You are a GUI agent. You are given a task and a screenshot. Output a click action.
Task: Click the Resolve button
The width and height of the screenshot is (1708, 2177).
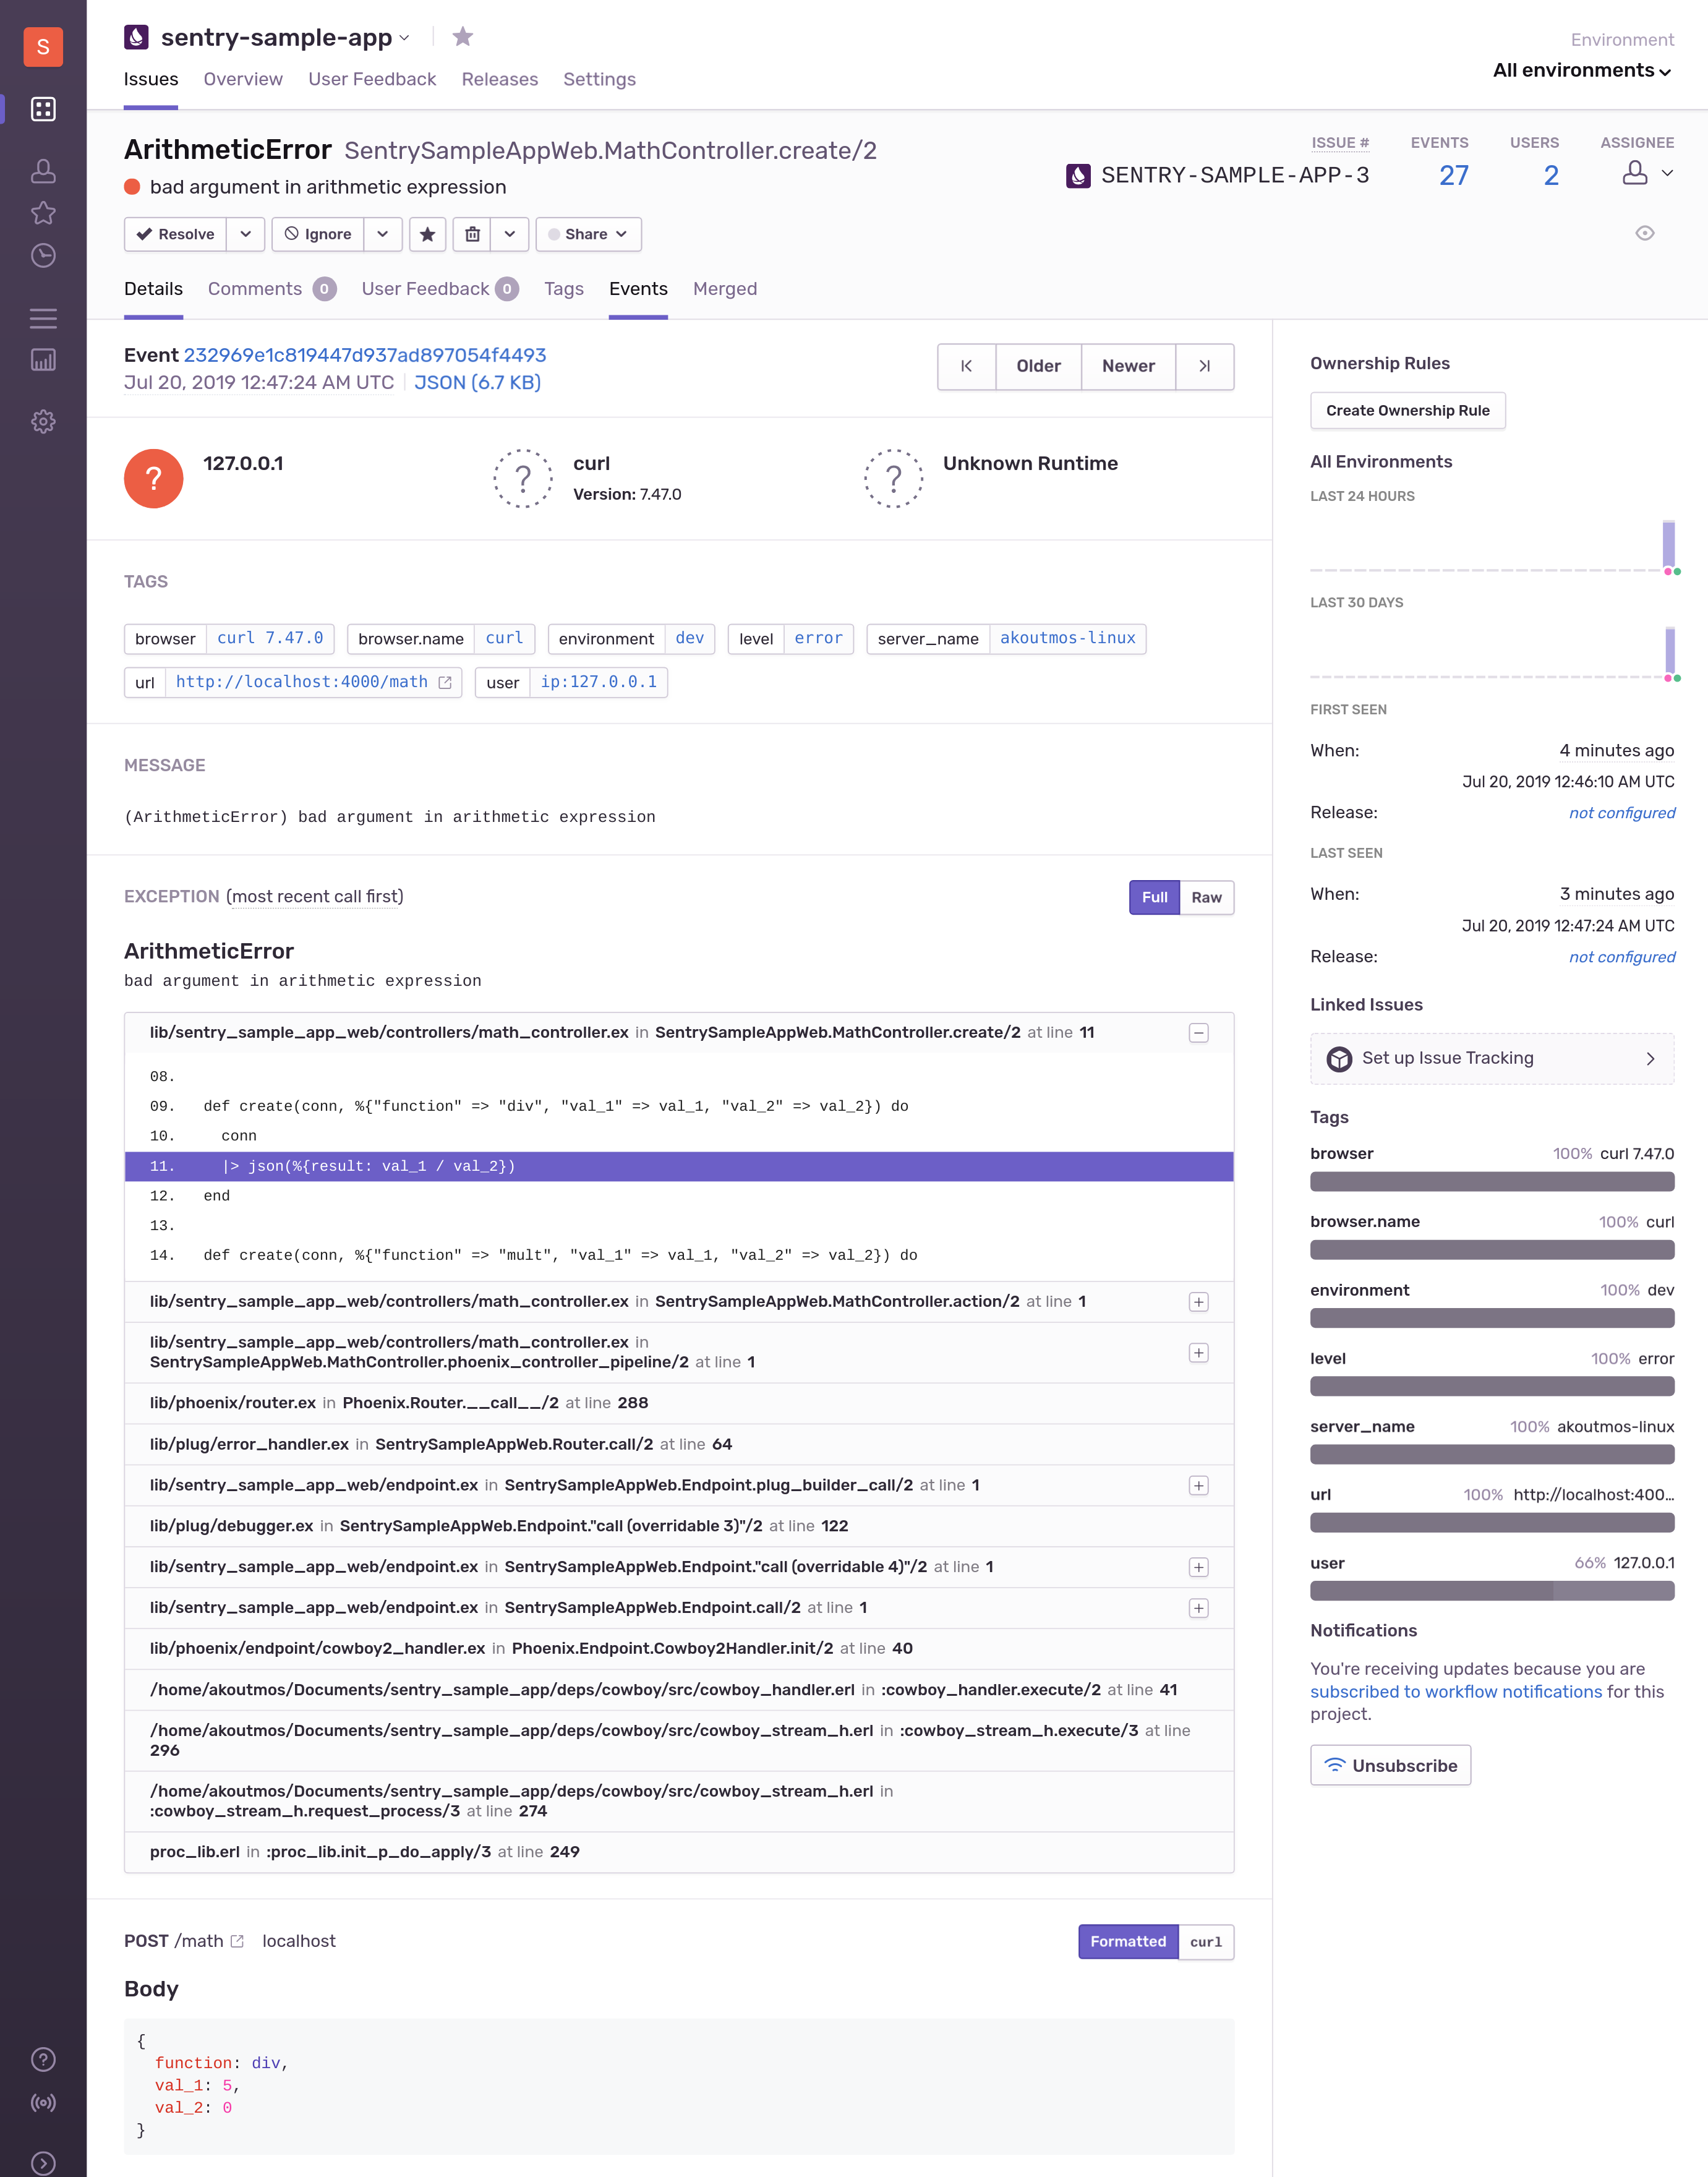point(175,234)
